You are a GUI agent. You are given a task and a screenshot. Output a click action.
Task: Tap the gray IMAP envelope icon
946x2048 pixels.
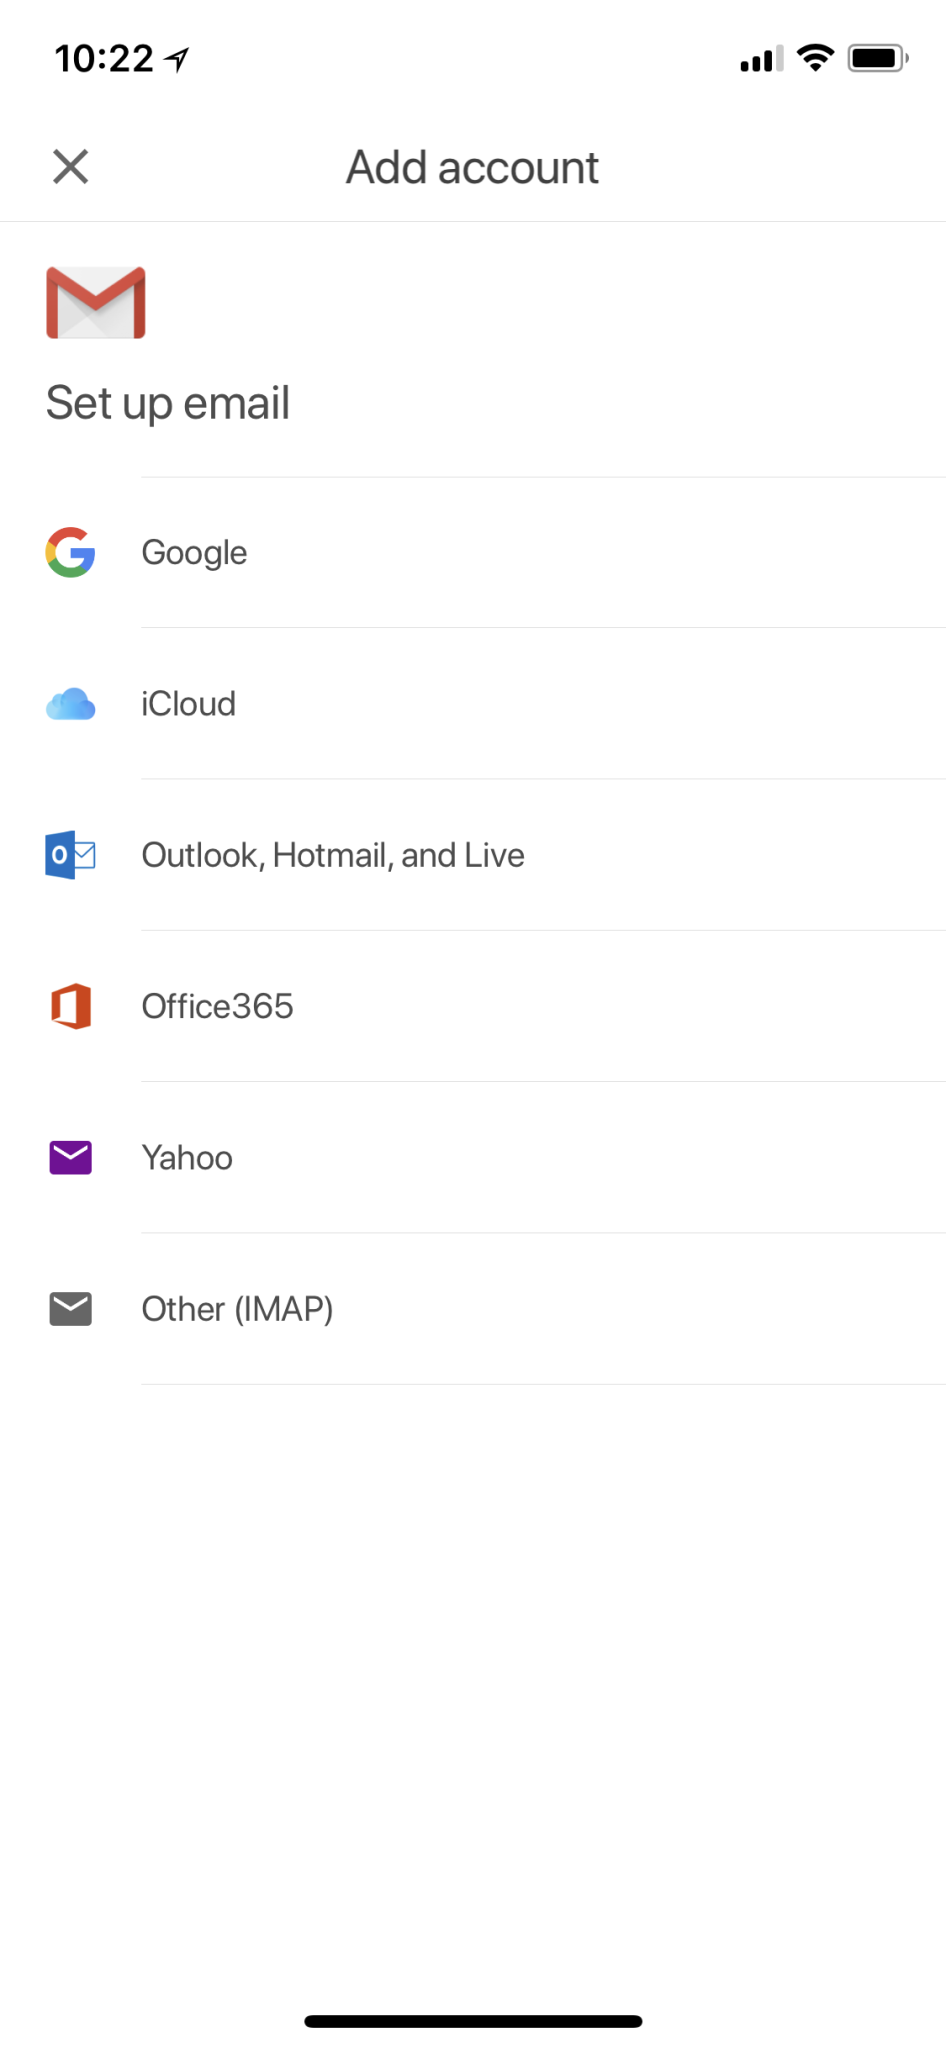coord(71,1309)
